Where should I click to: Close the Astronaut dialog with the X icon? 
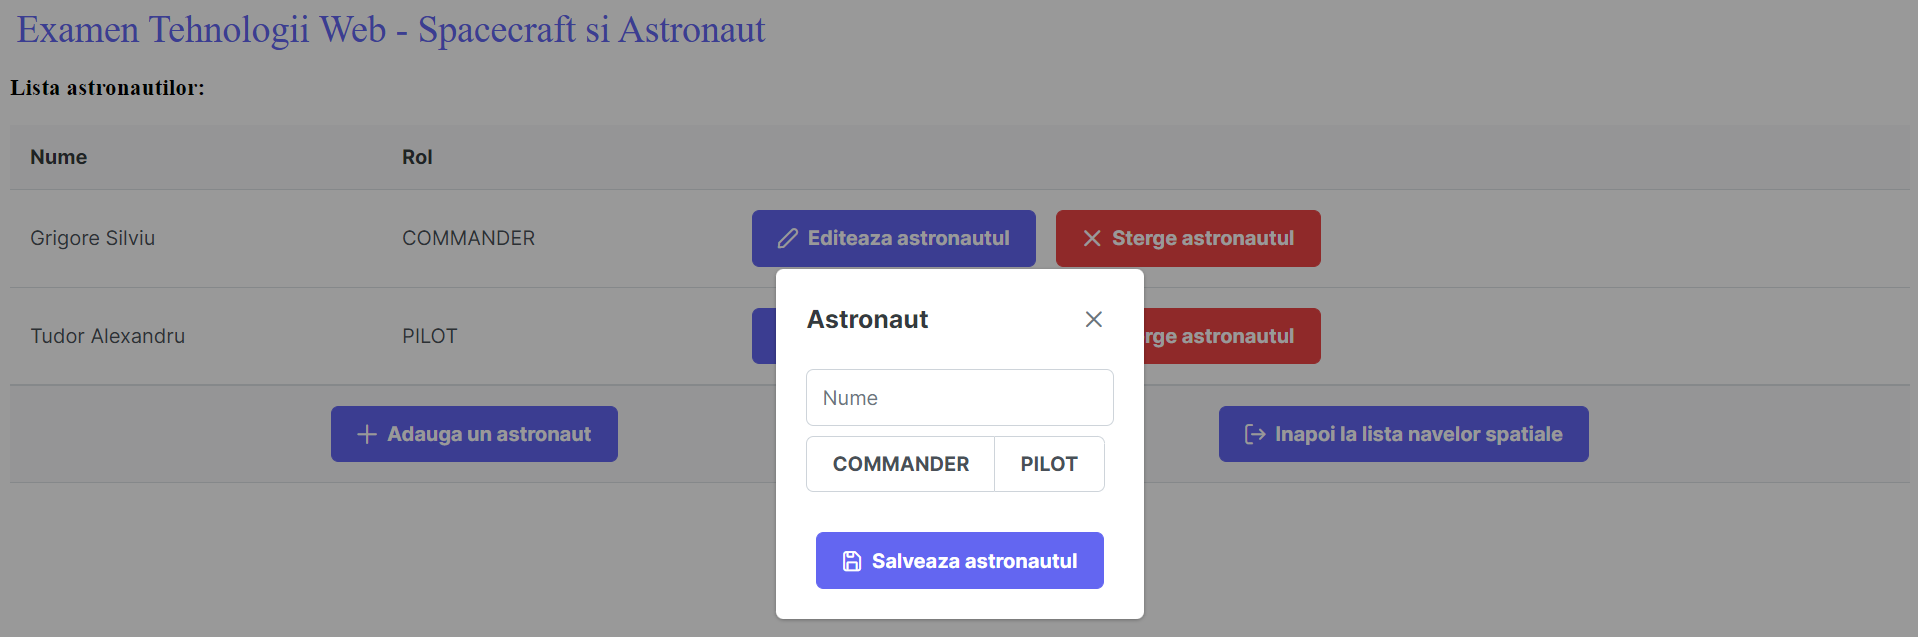pyautogui.click(x=1093, y=319)
